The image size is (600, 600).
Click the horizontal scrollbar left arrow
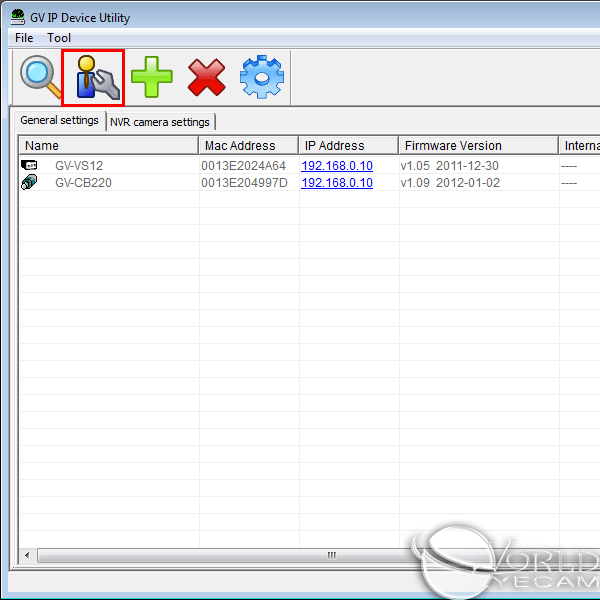(27, 555)
